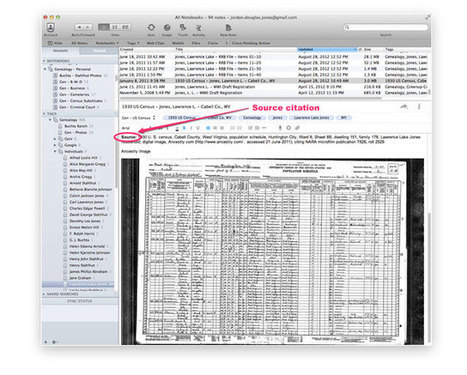This screenshot has width=467, height=375.
Task: Click the attachment paperclip icon in editor toolbar
Action: tap(297, 128)
